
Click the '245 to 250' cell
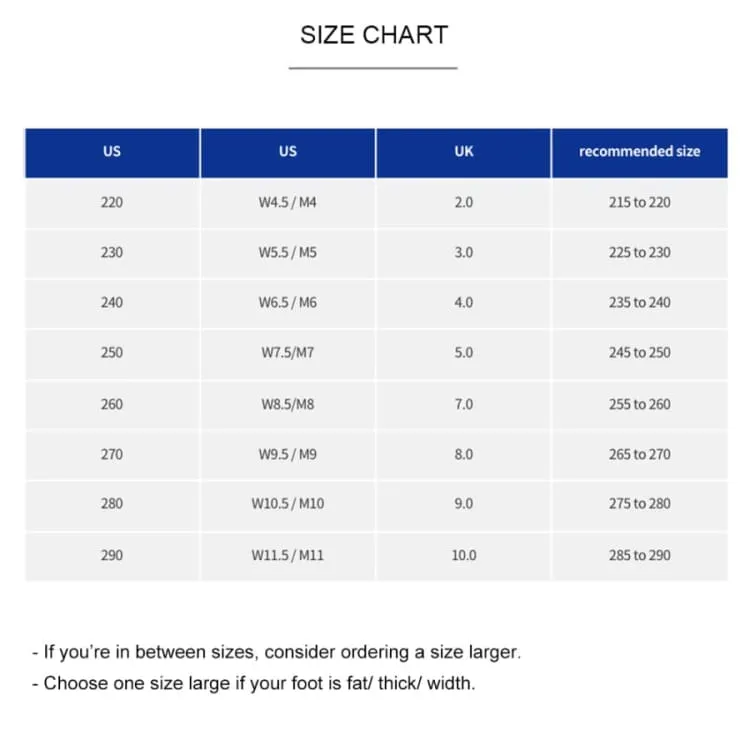[x=640, y=353]
